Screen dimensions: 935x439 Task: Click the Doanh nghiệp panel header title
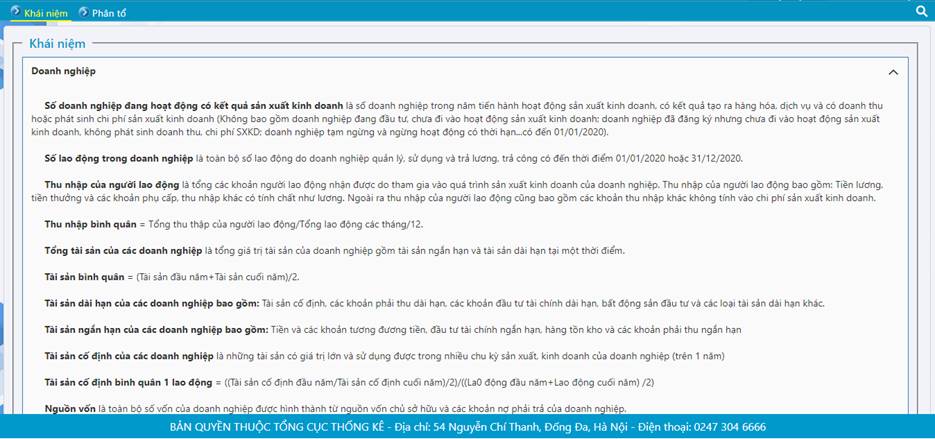[63, 72]
